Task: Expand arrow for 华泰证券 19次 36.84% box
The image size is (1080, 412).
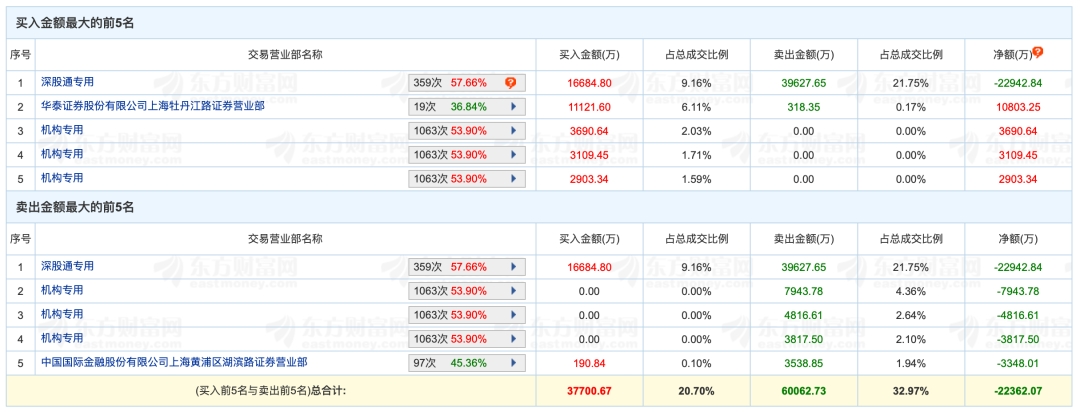Action: 513,107
